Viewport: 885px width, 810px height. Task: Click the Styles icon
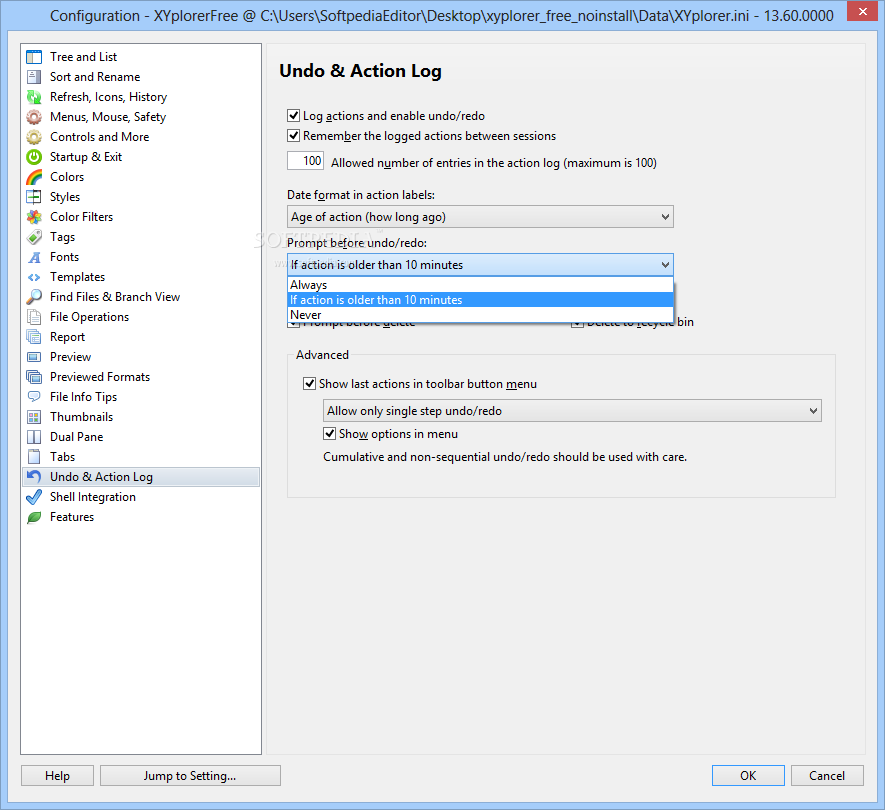[34, 197]
